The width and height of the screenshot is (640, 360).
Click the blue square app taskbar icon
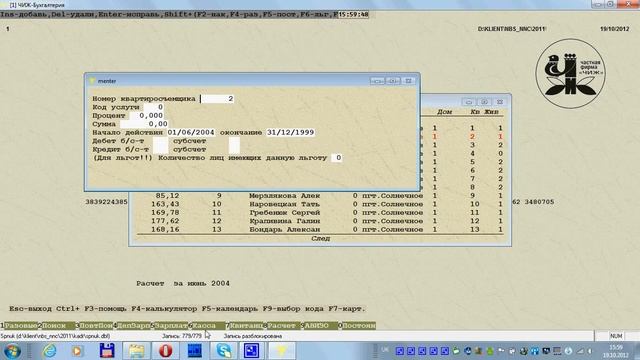point(251,351)
